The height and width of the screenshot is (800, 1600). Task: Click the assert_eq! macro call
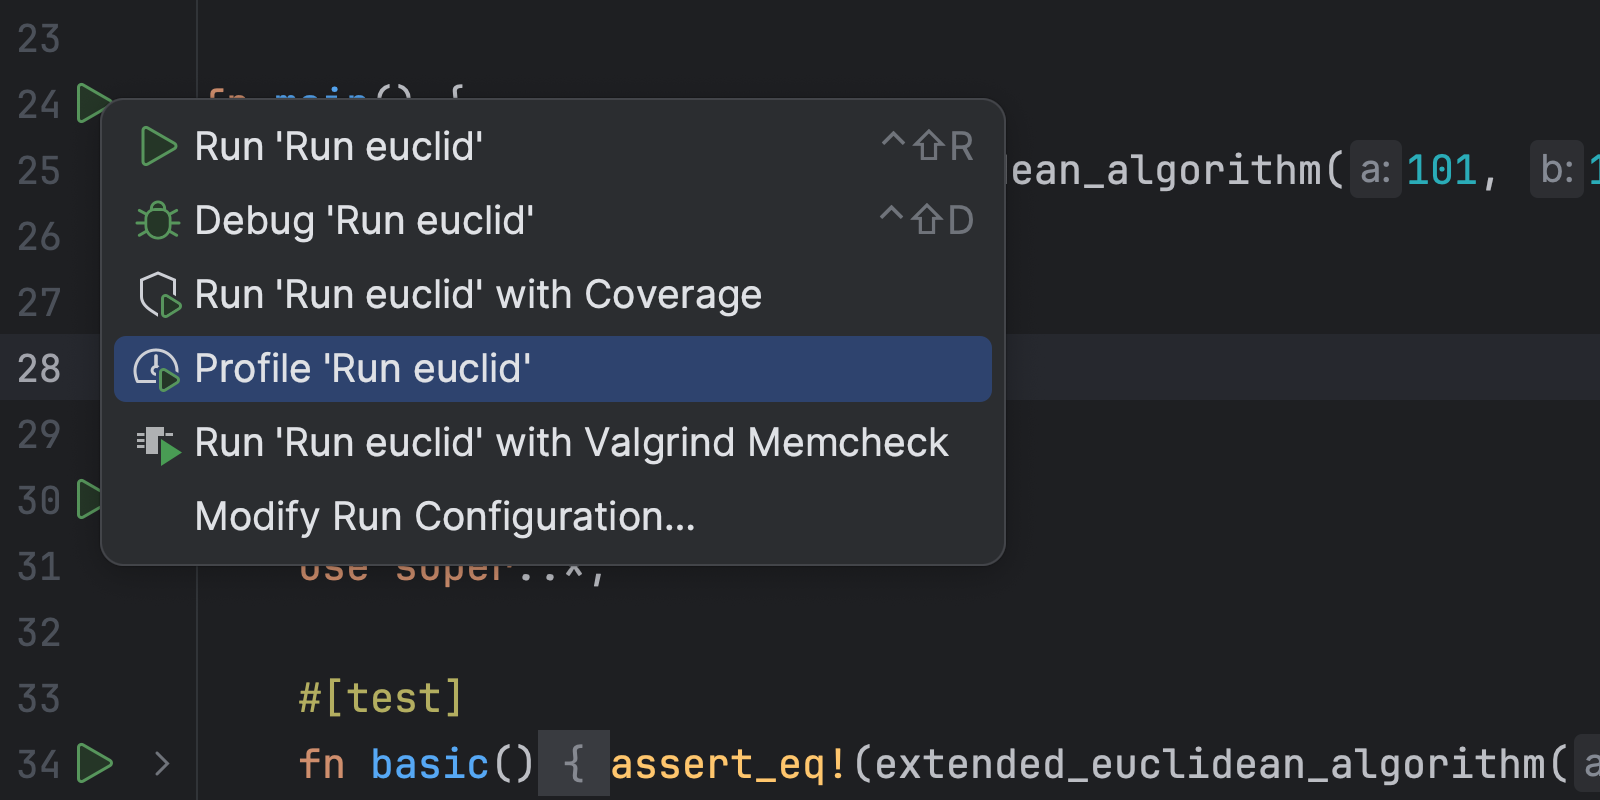coord(728,765)
